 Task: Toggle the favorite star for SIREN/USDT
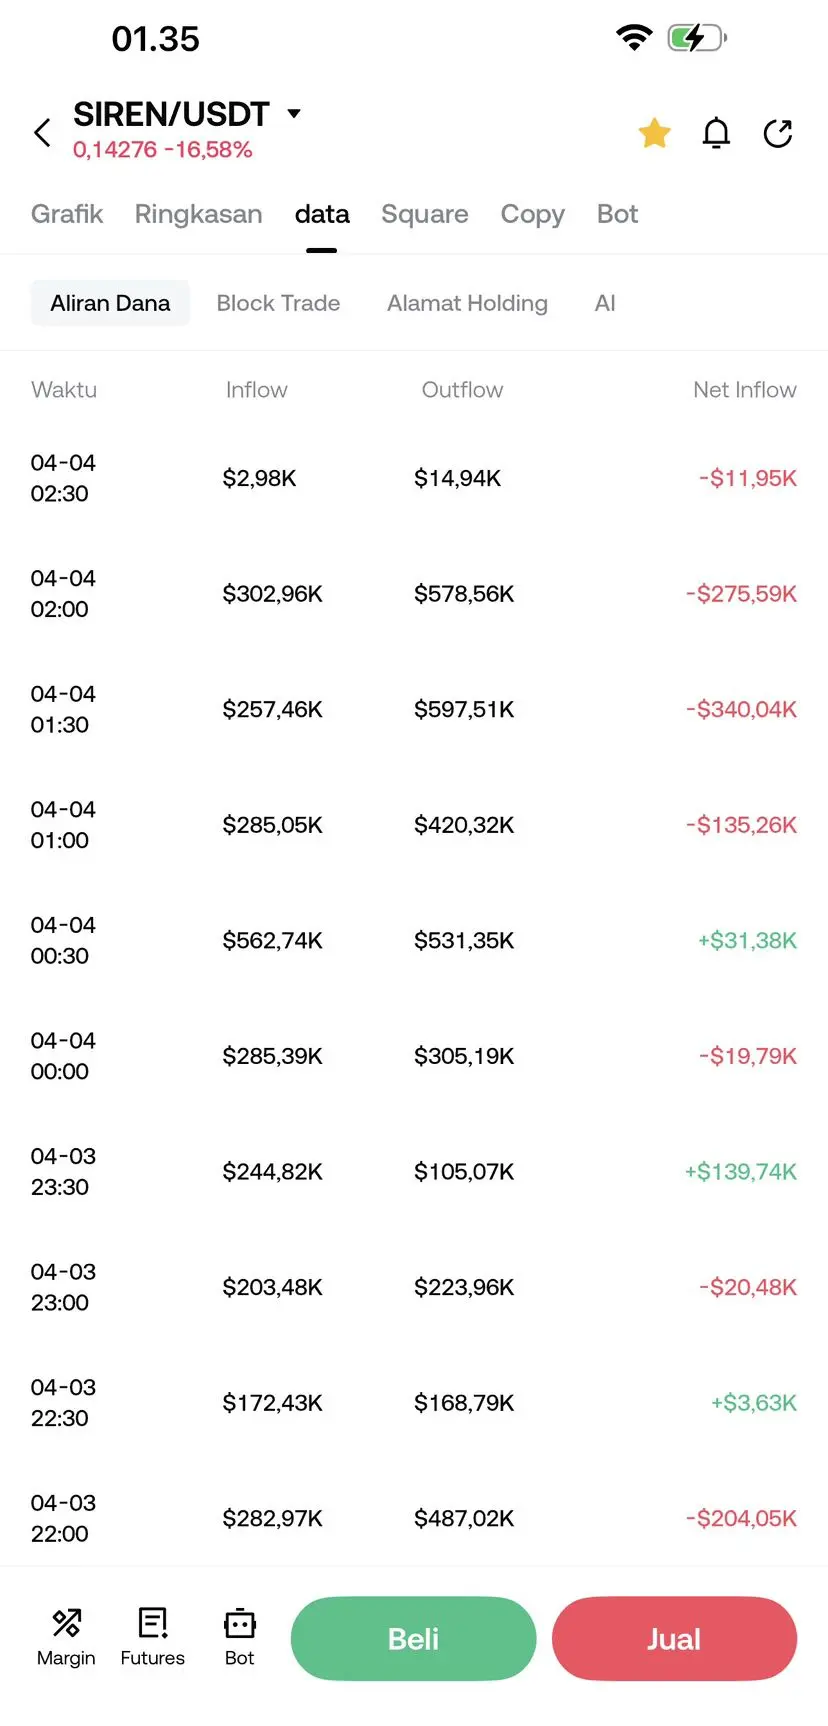[654, 133]
